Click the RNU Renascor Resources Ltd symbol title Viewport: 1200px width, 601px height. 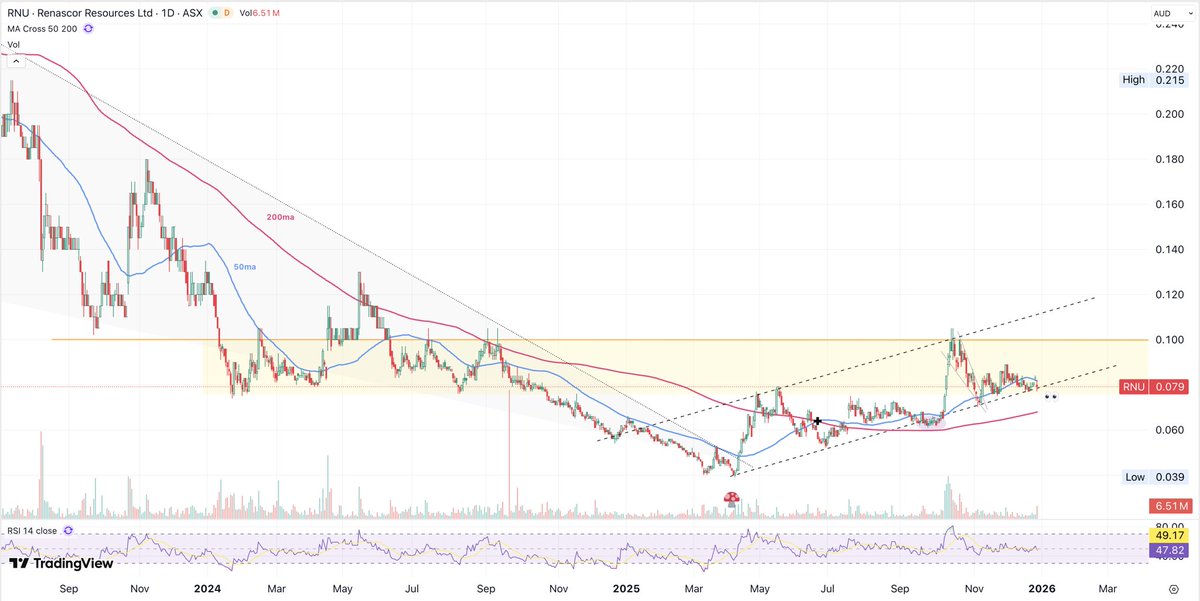pos(103,13)
